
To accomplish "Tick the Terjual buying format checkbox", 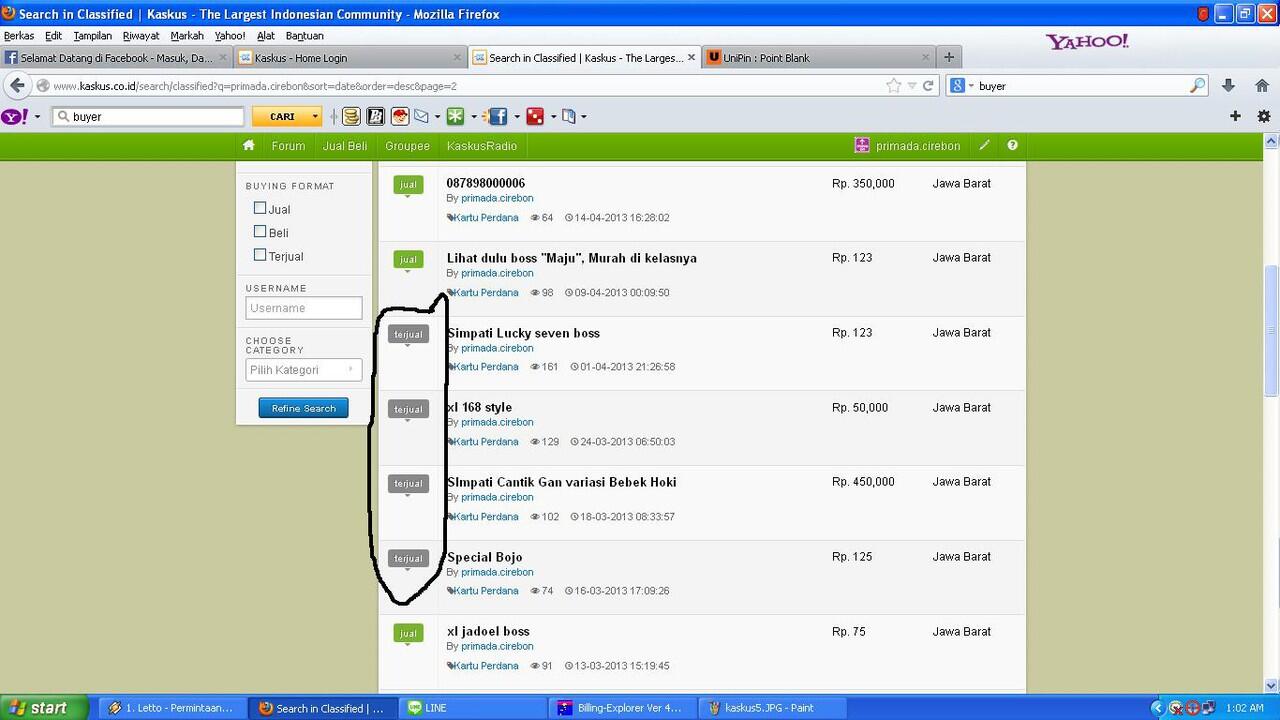I will click(x=260, y=255).
